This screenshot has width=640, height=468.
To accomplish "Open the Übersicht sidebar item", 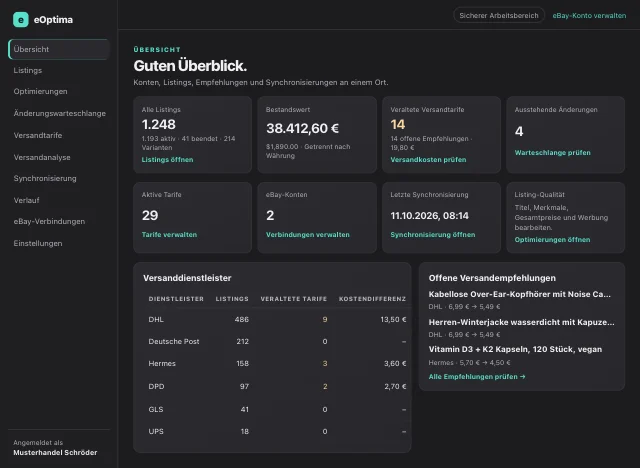I will [x=59, y=49].
